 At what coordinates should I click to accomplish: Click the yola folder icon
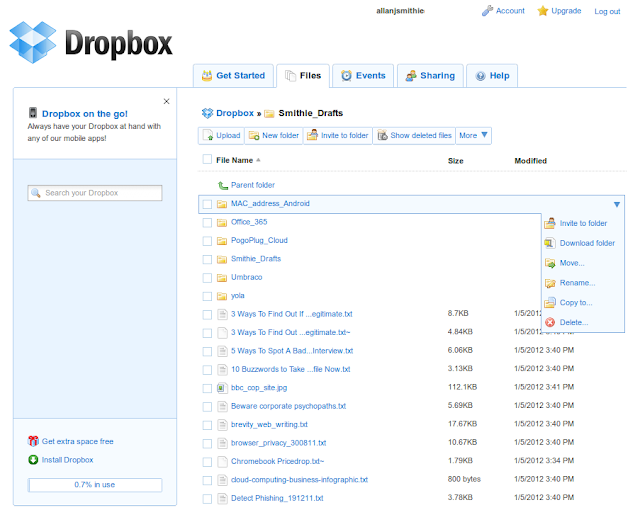[x=222, y=296]
